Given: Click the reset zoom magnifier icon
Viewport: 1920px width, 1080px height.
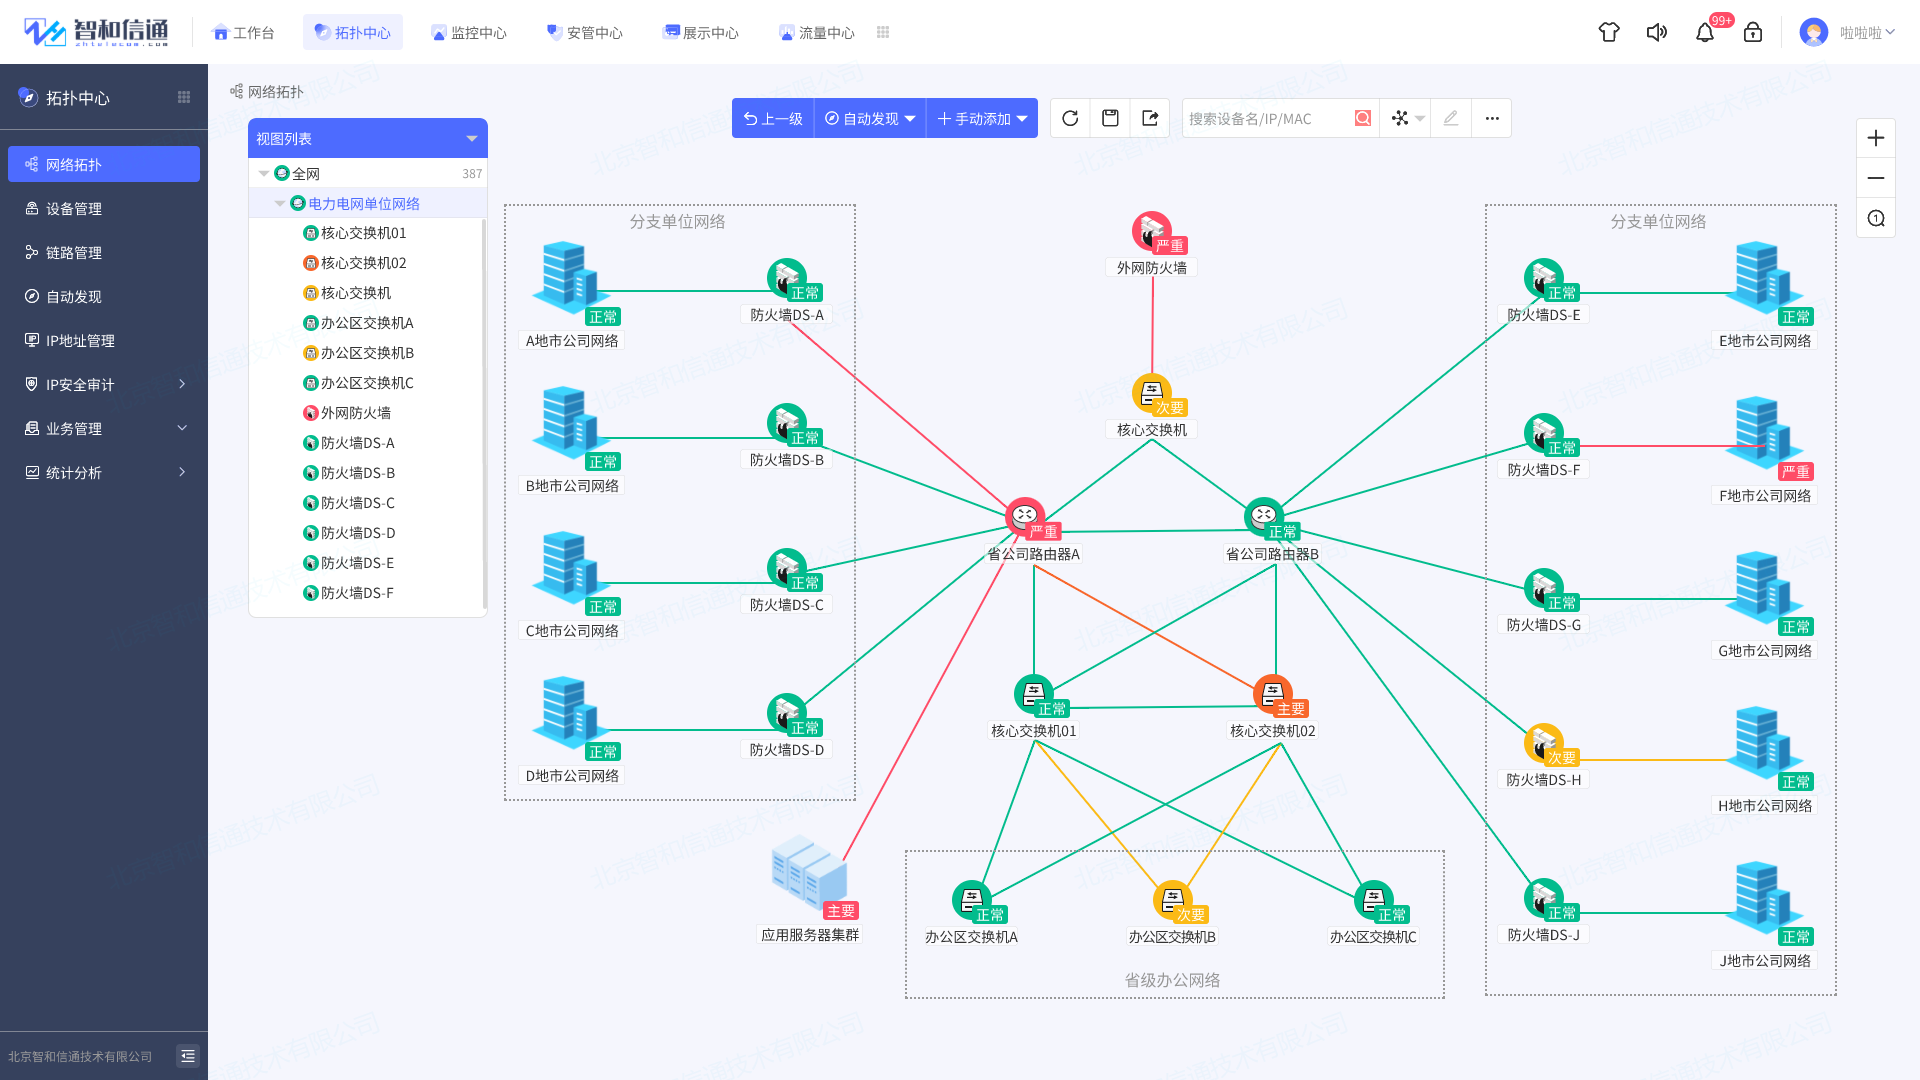Looking at the screenshot, I should pyautogui.click(x=1876, y=218).
